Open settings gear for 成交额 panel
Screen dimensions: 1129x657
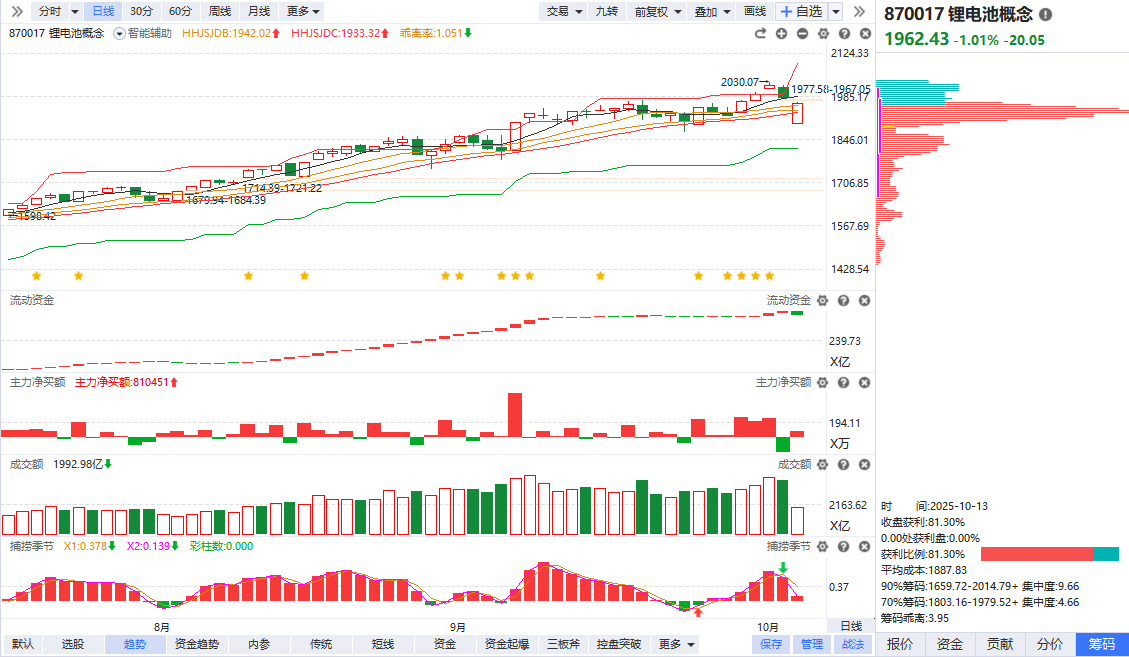(823, 464)
